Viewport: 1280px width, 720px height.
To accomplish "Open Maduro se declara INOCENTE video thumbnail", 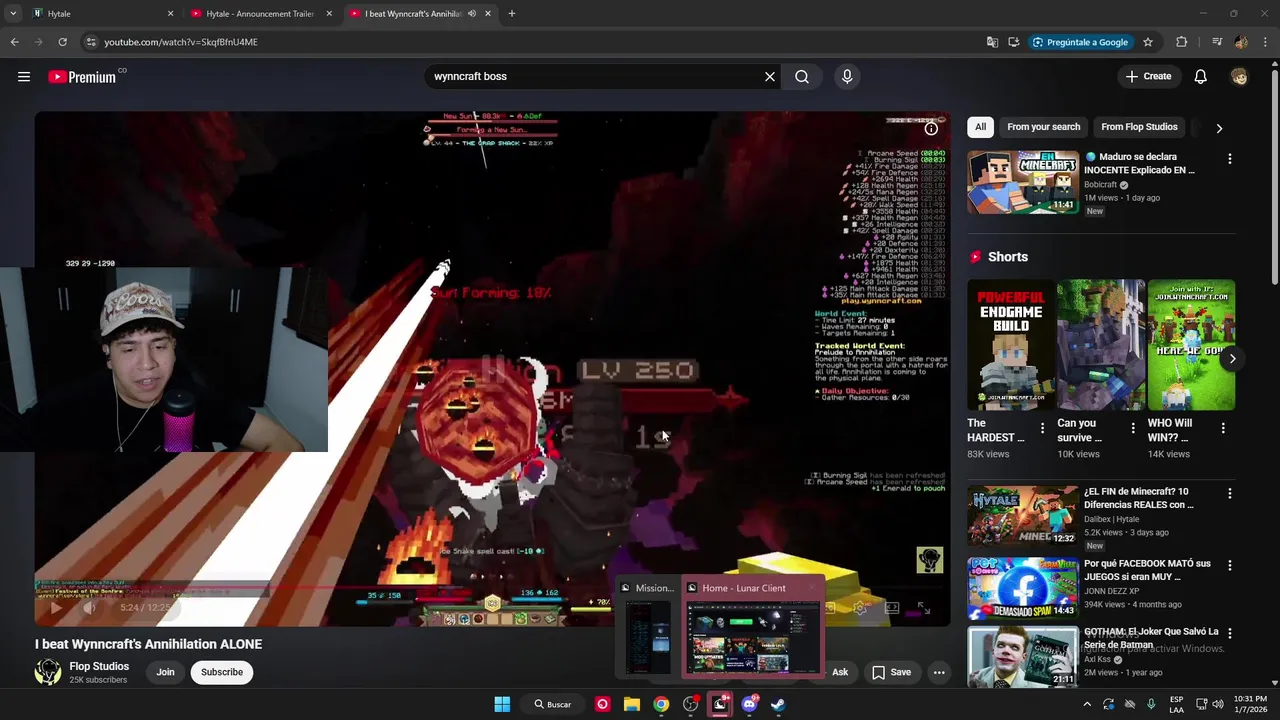I will tap(1023, 182).
